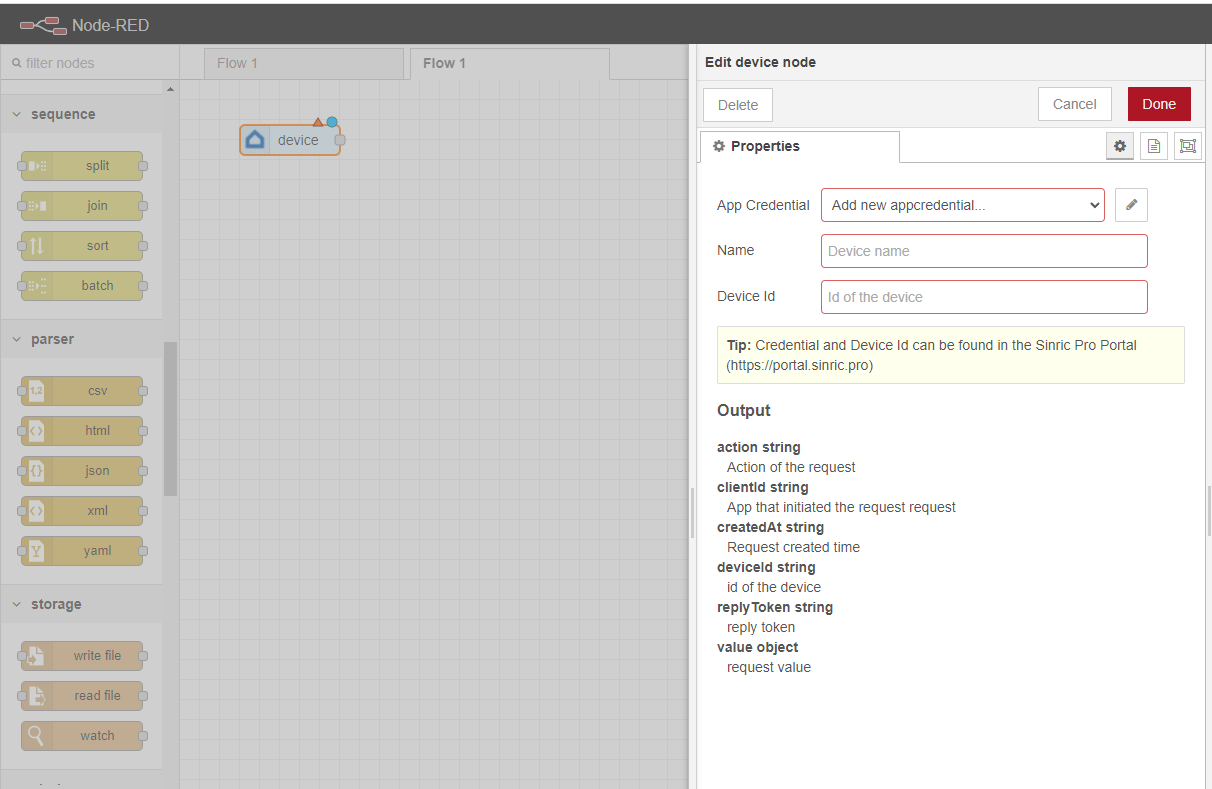Select the join node in the palette
This screenshot has height=789, width=1212.
click(82, 206)
